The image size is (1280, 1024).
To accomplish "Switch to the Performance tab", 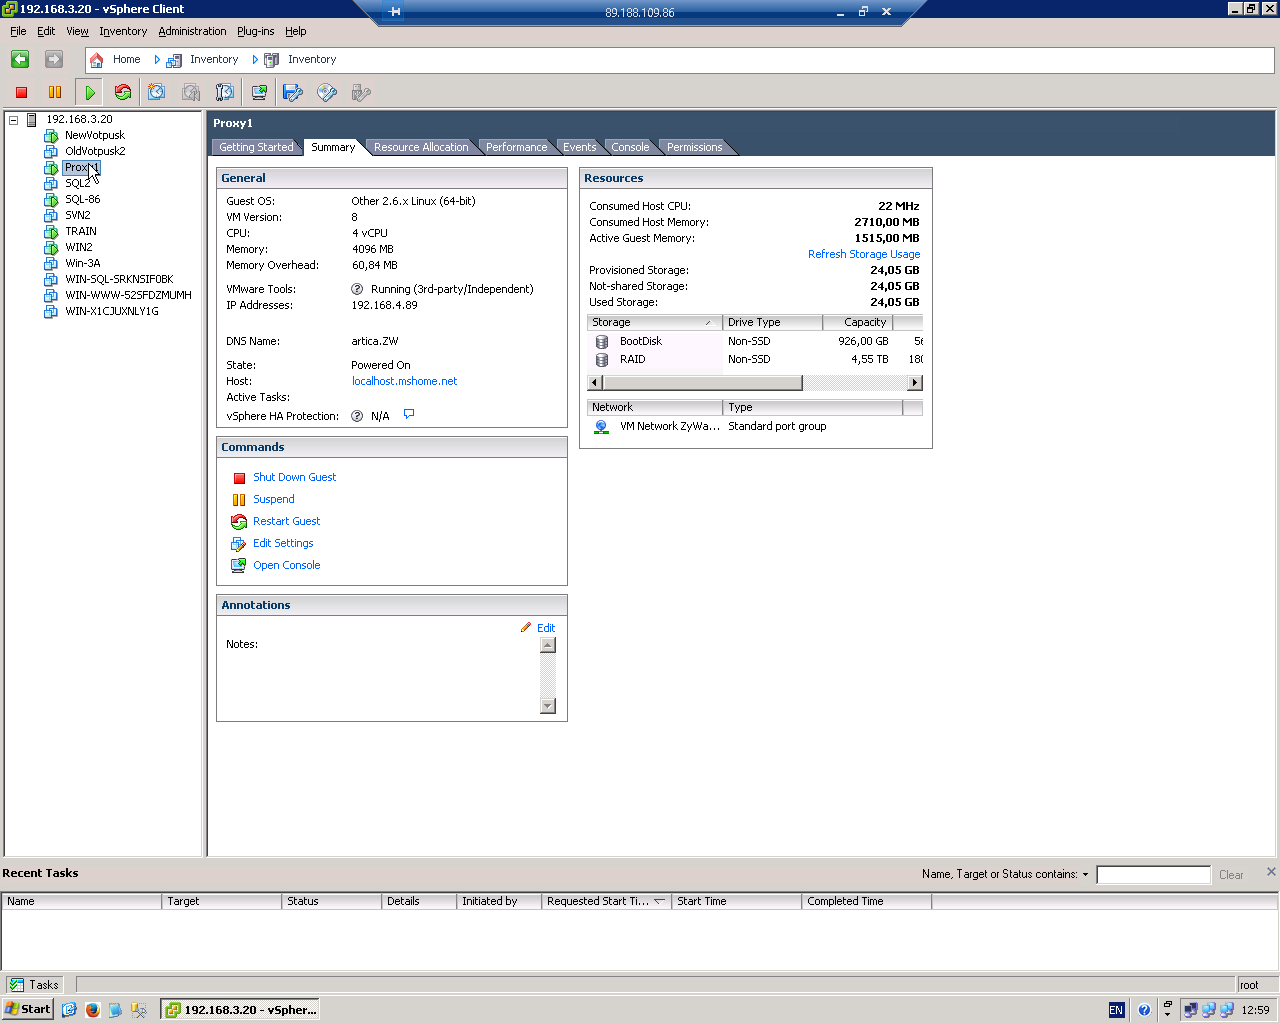I will click(x=516, y=147).
